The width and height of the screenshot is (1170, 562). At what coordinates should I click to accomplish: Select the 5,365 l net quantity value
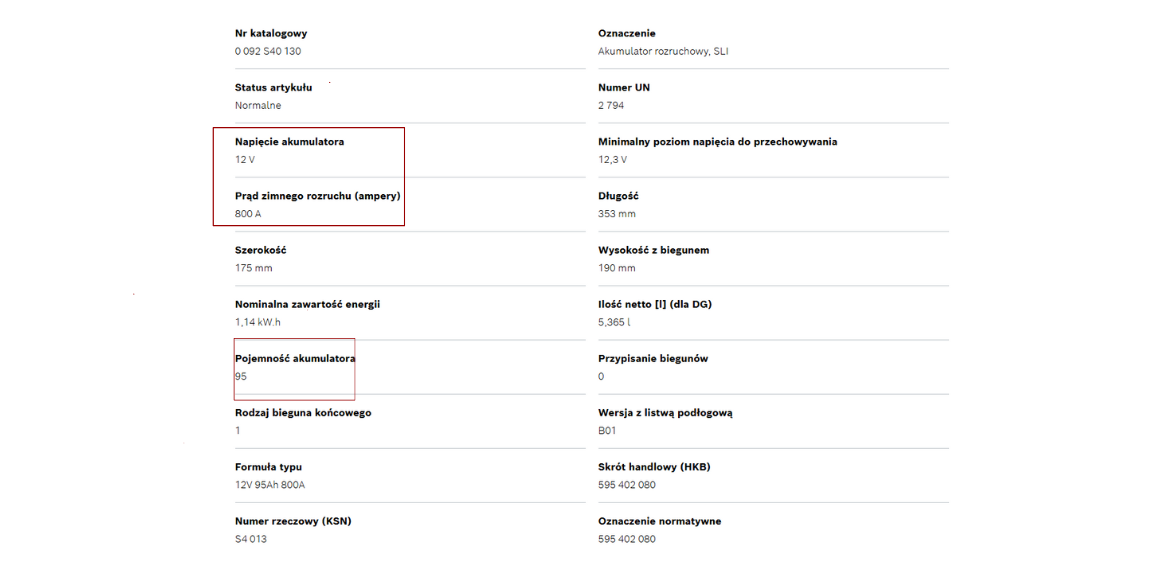[x=616, y=322]
